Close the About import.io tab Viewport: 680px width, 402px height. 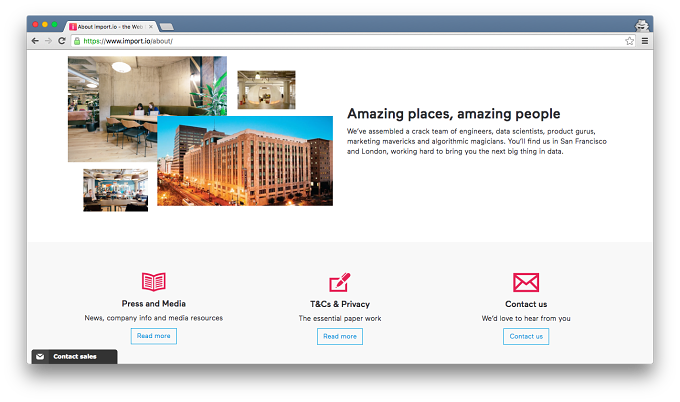(150, 27)
